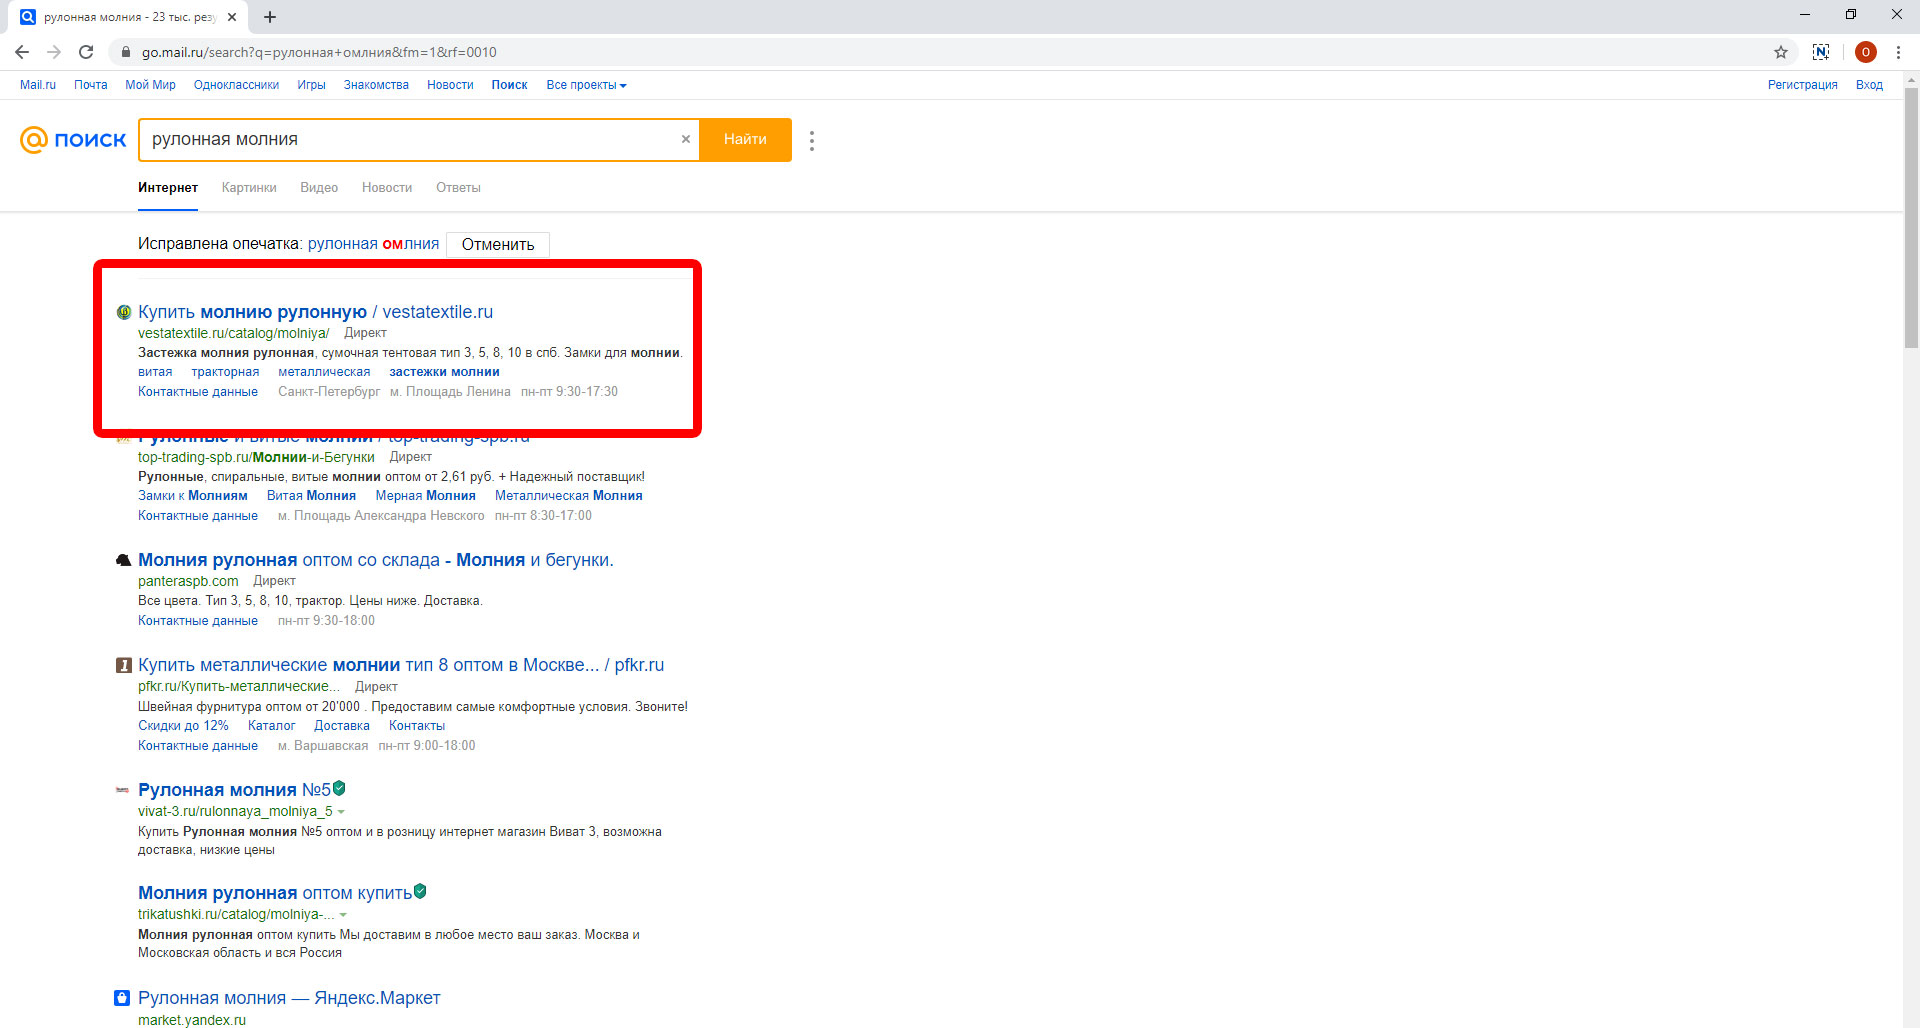Click top-trading-spb.ru green URL link
Viewport: 1920px width, 1028px height.
(256, 457)
